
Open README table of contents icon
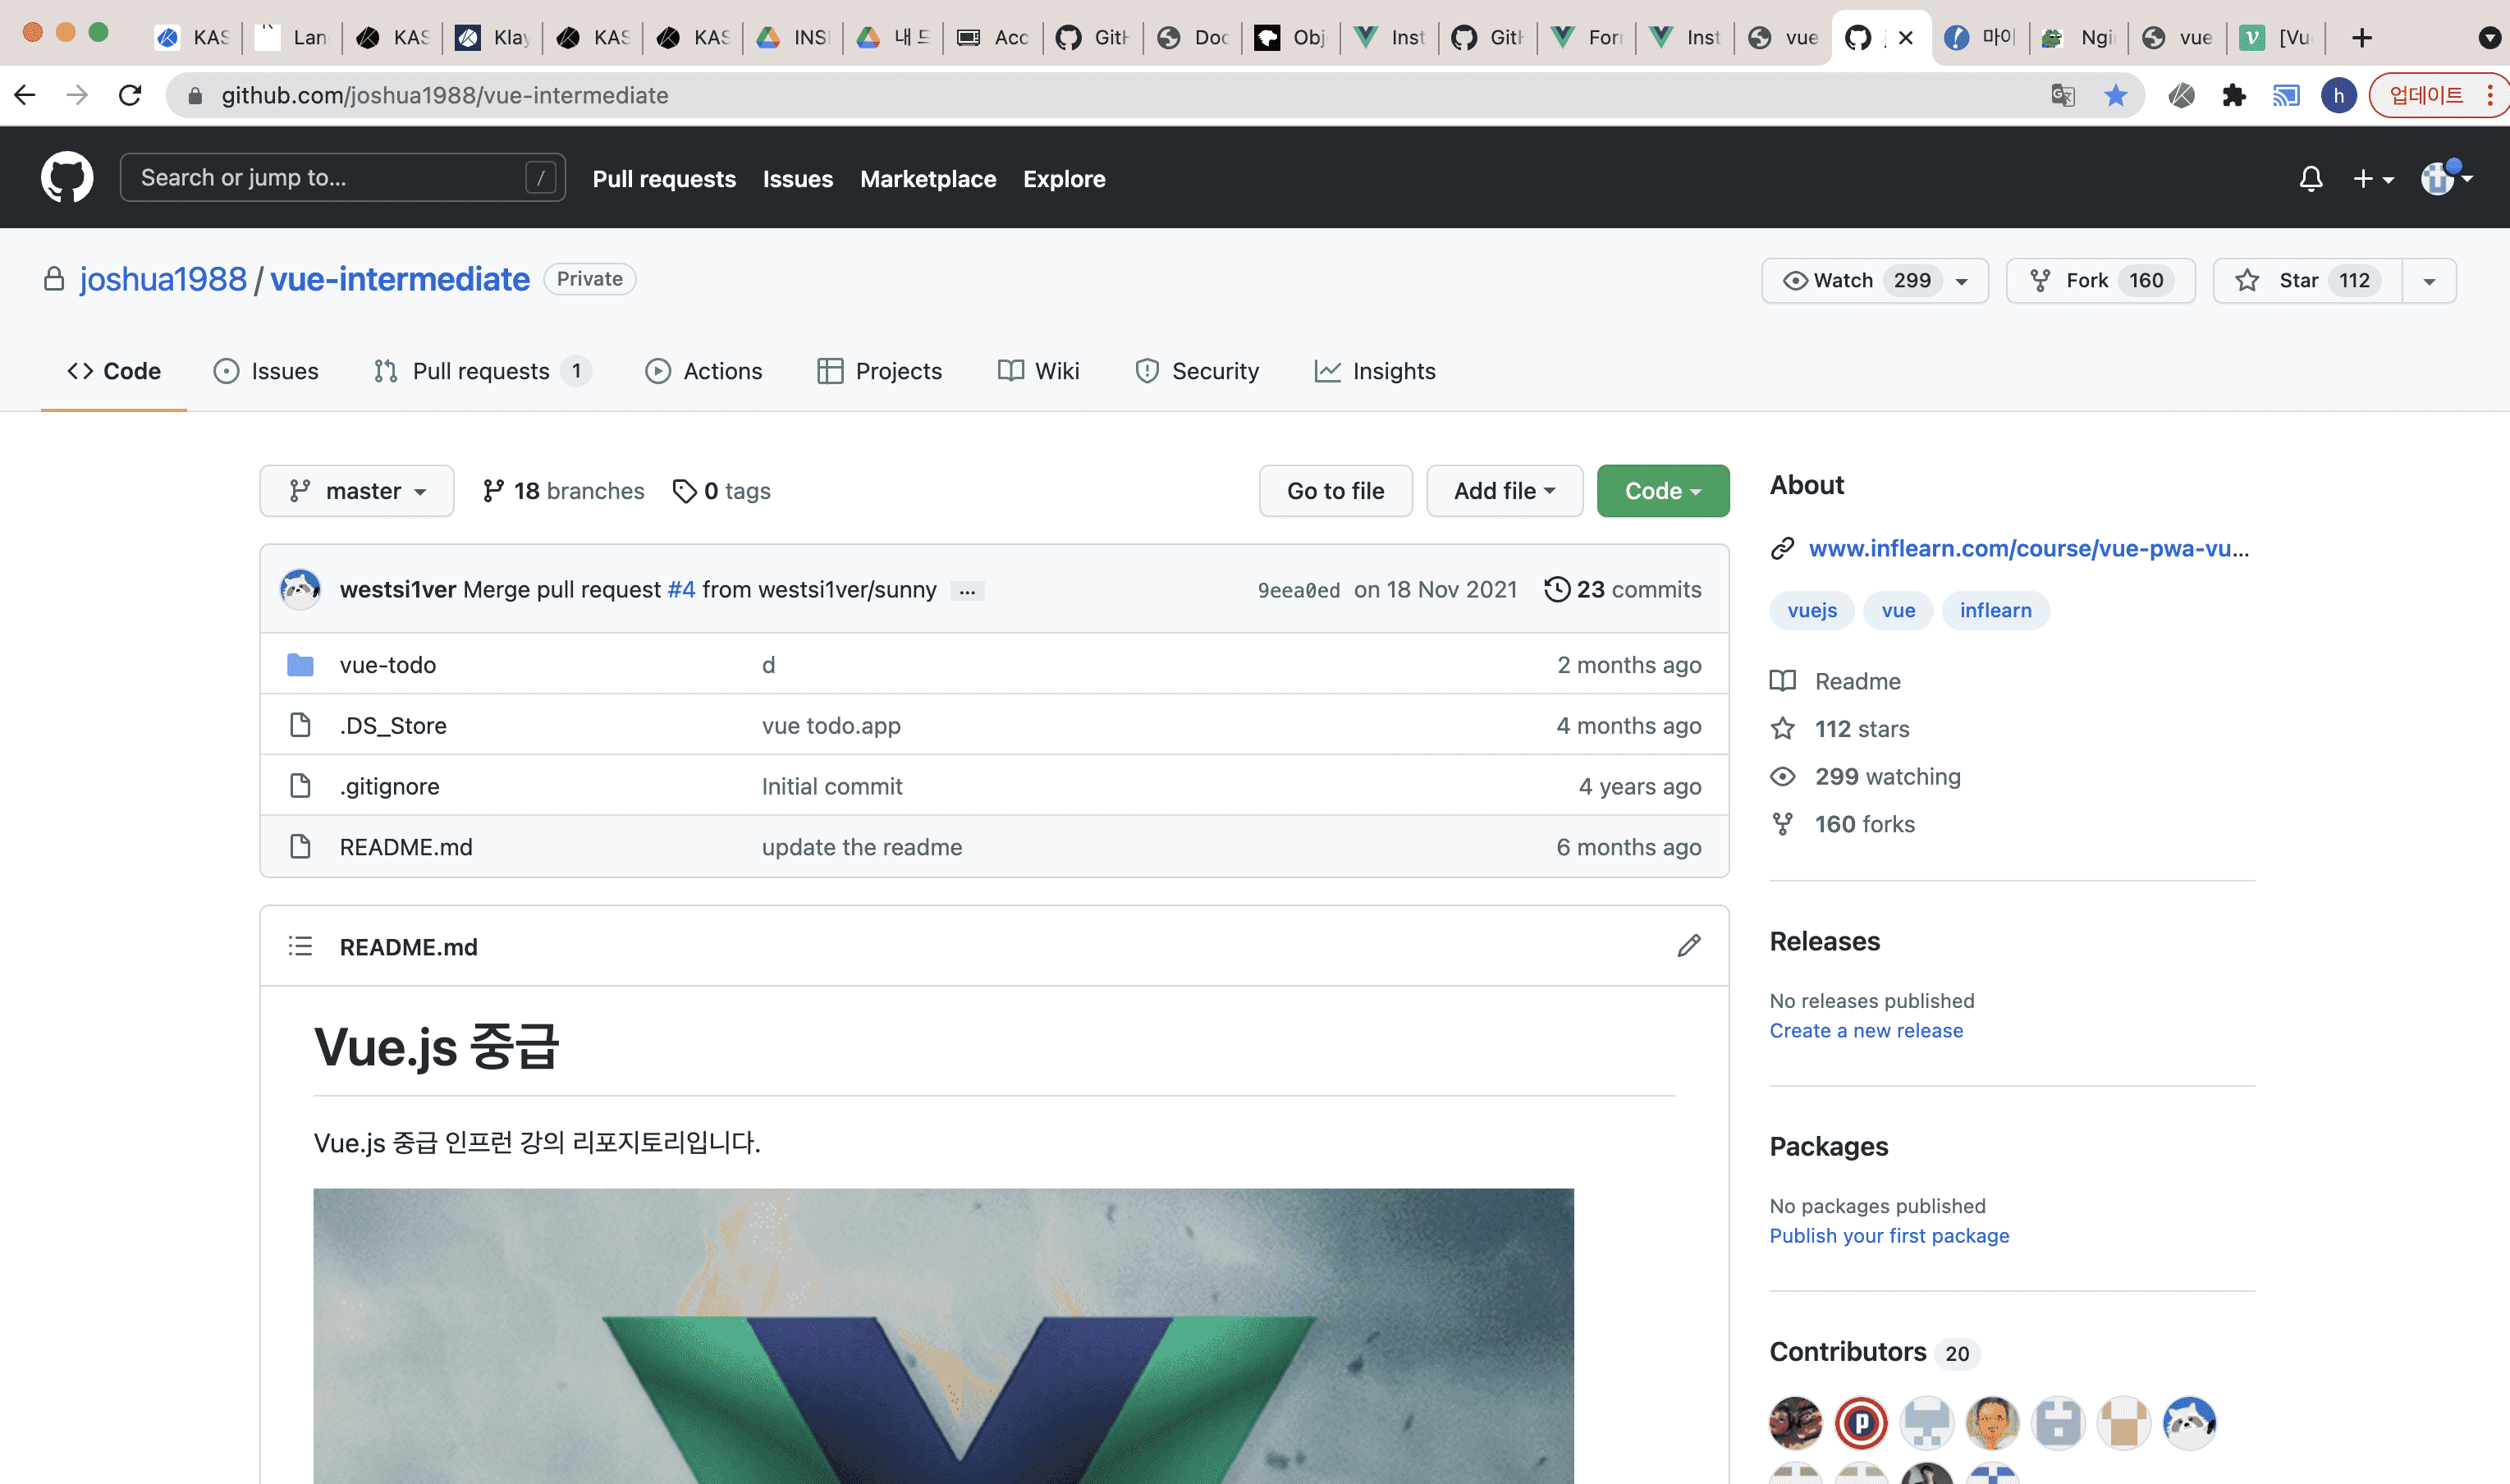[x=300, y=946]
